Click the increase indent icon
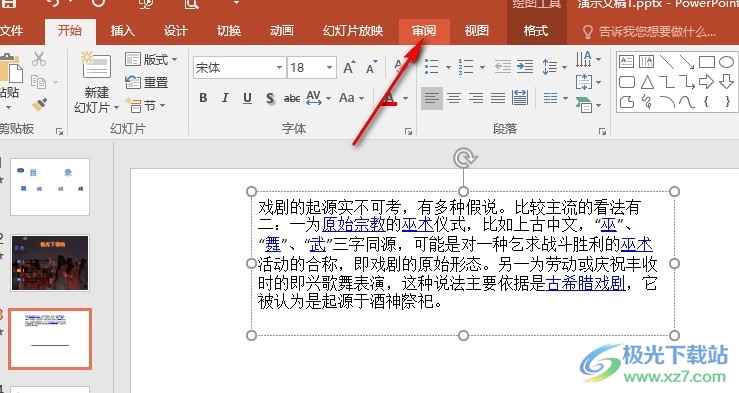The image size is (739, 393). (525, 67)
